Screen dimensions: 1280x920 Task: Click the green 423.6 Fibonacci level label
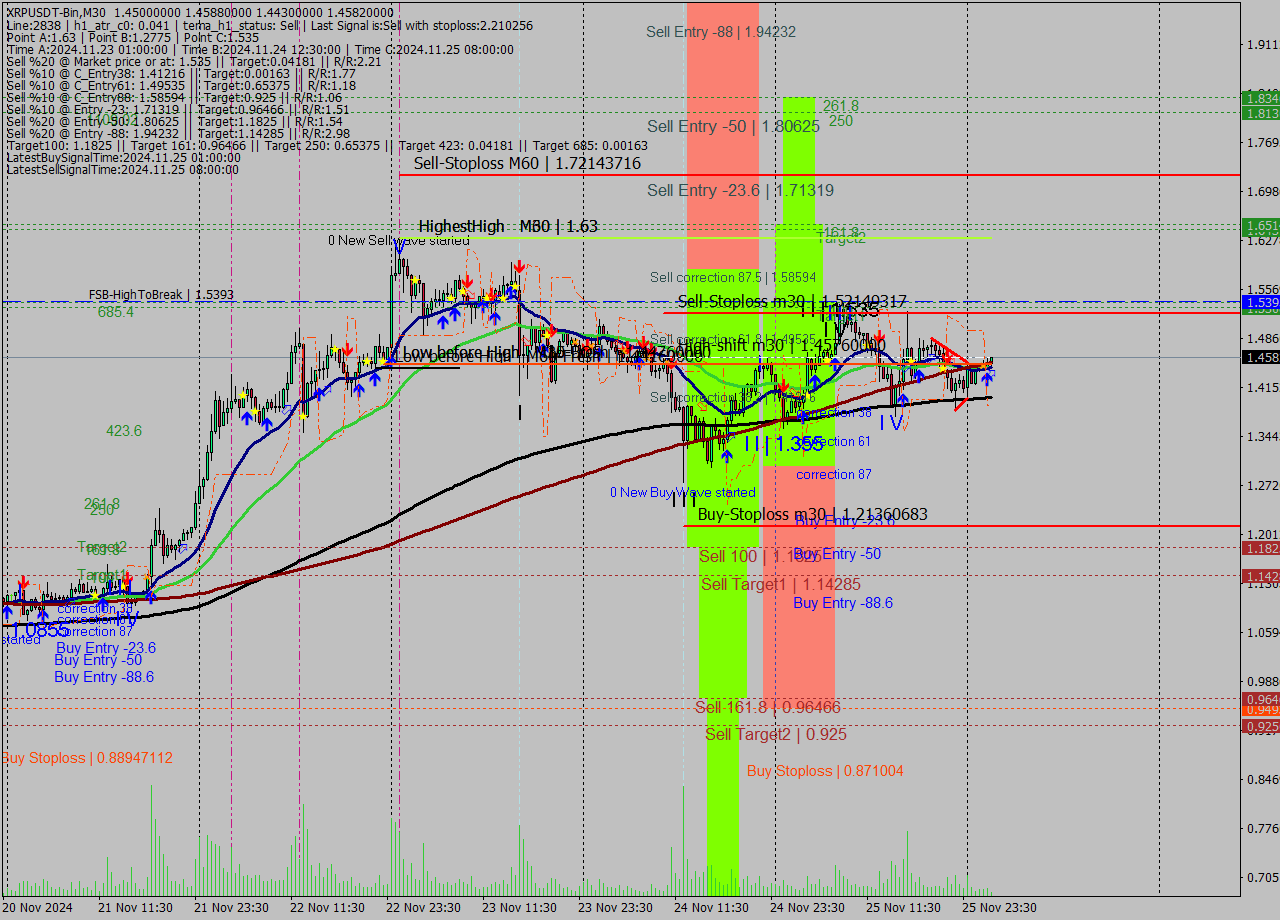tap(124, 431)
